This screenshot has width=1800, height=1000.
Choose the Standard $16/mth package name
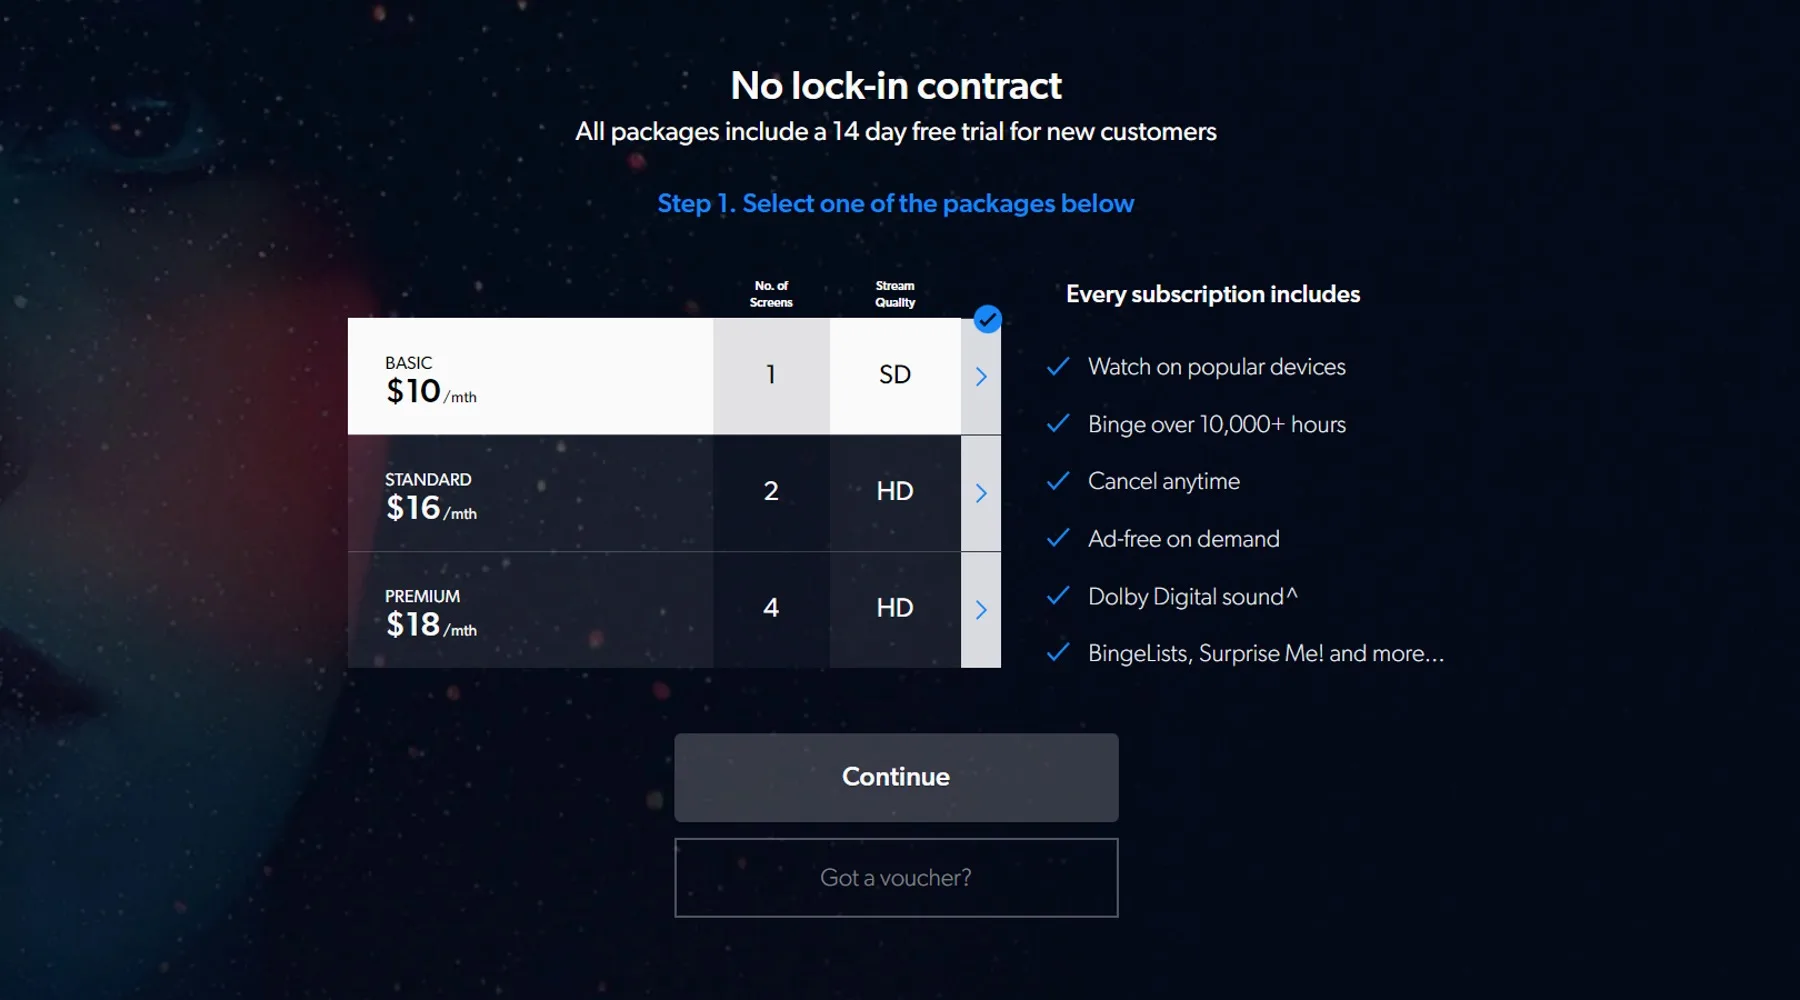[x=430, y=496]
